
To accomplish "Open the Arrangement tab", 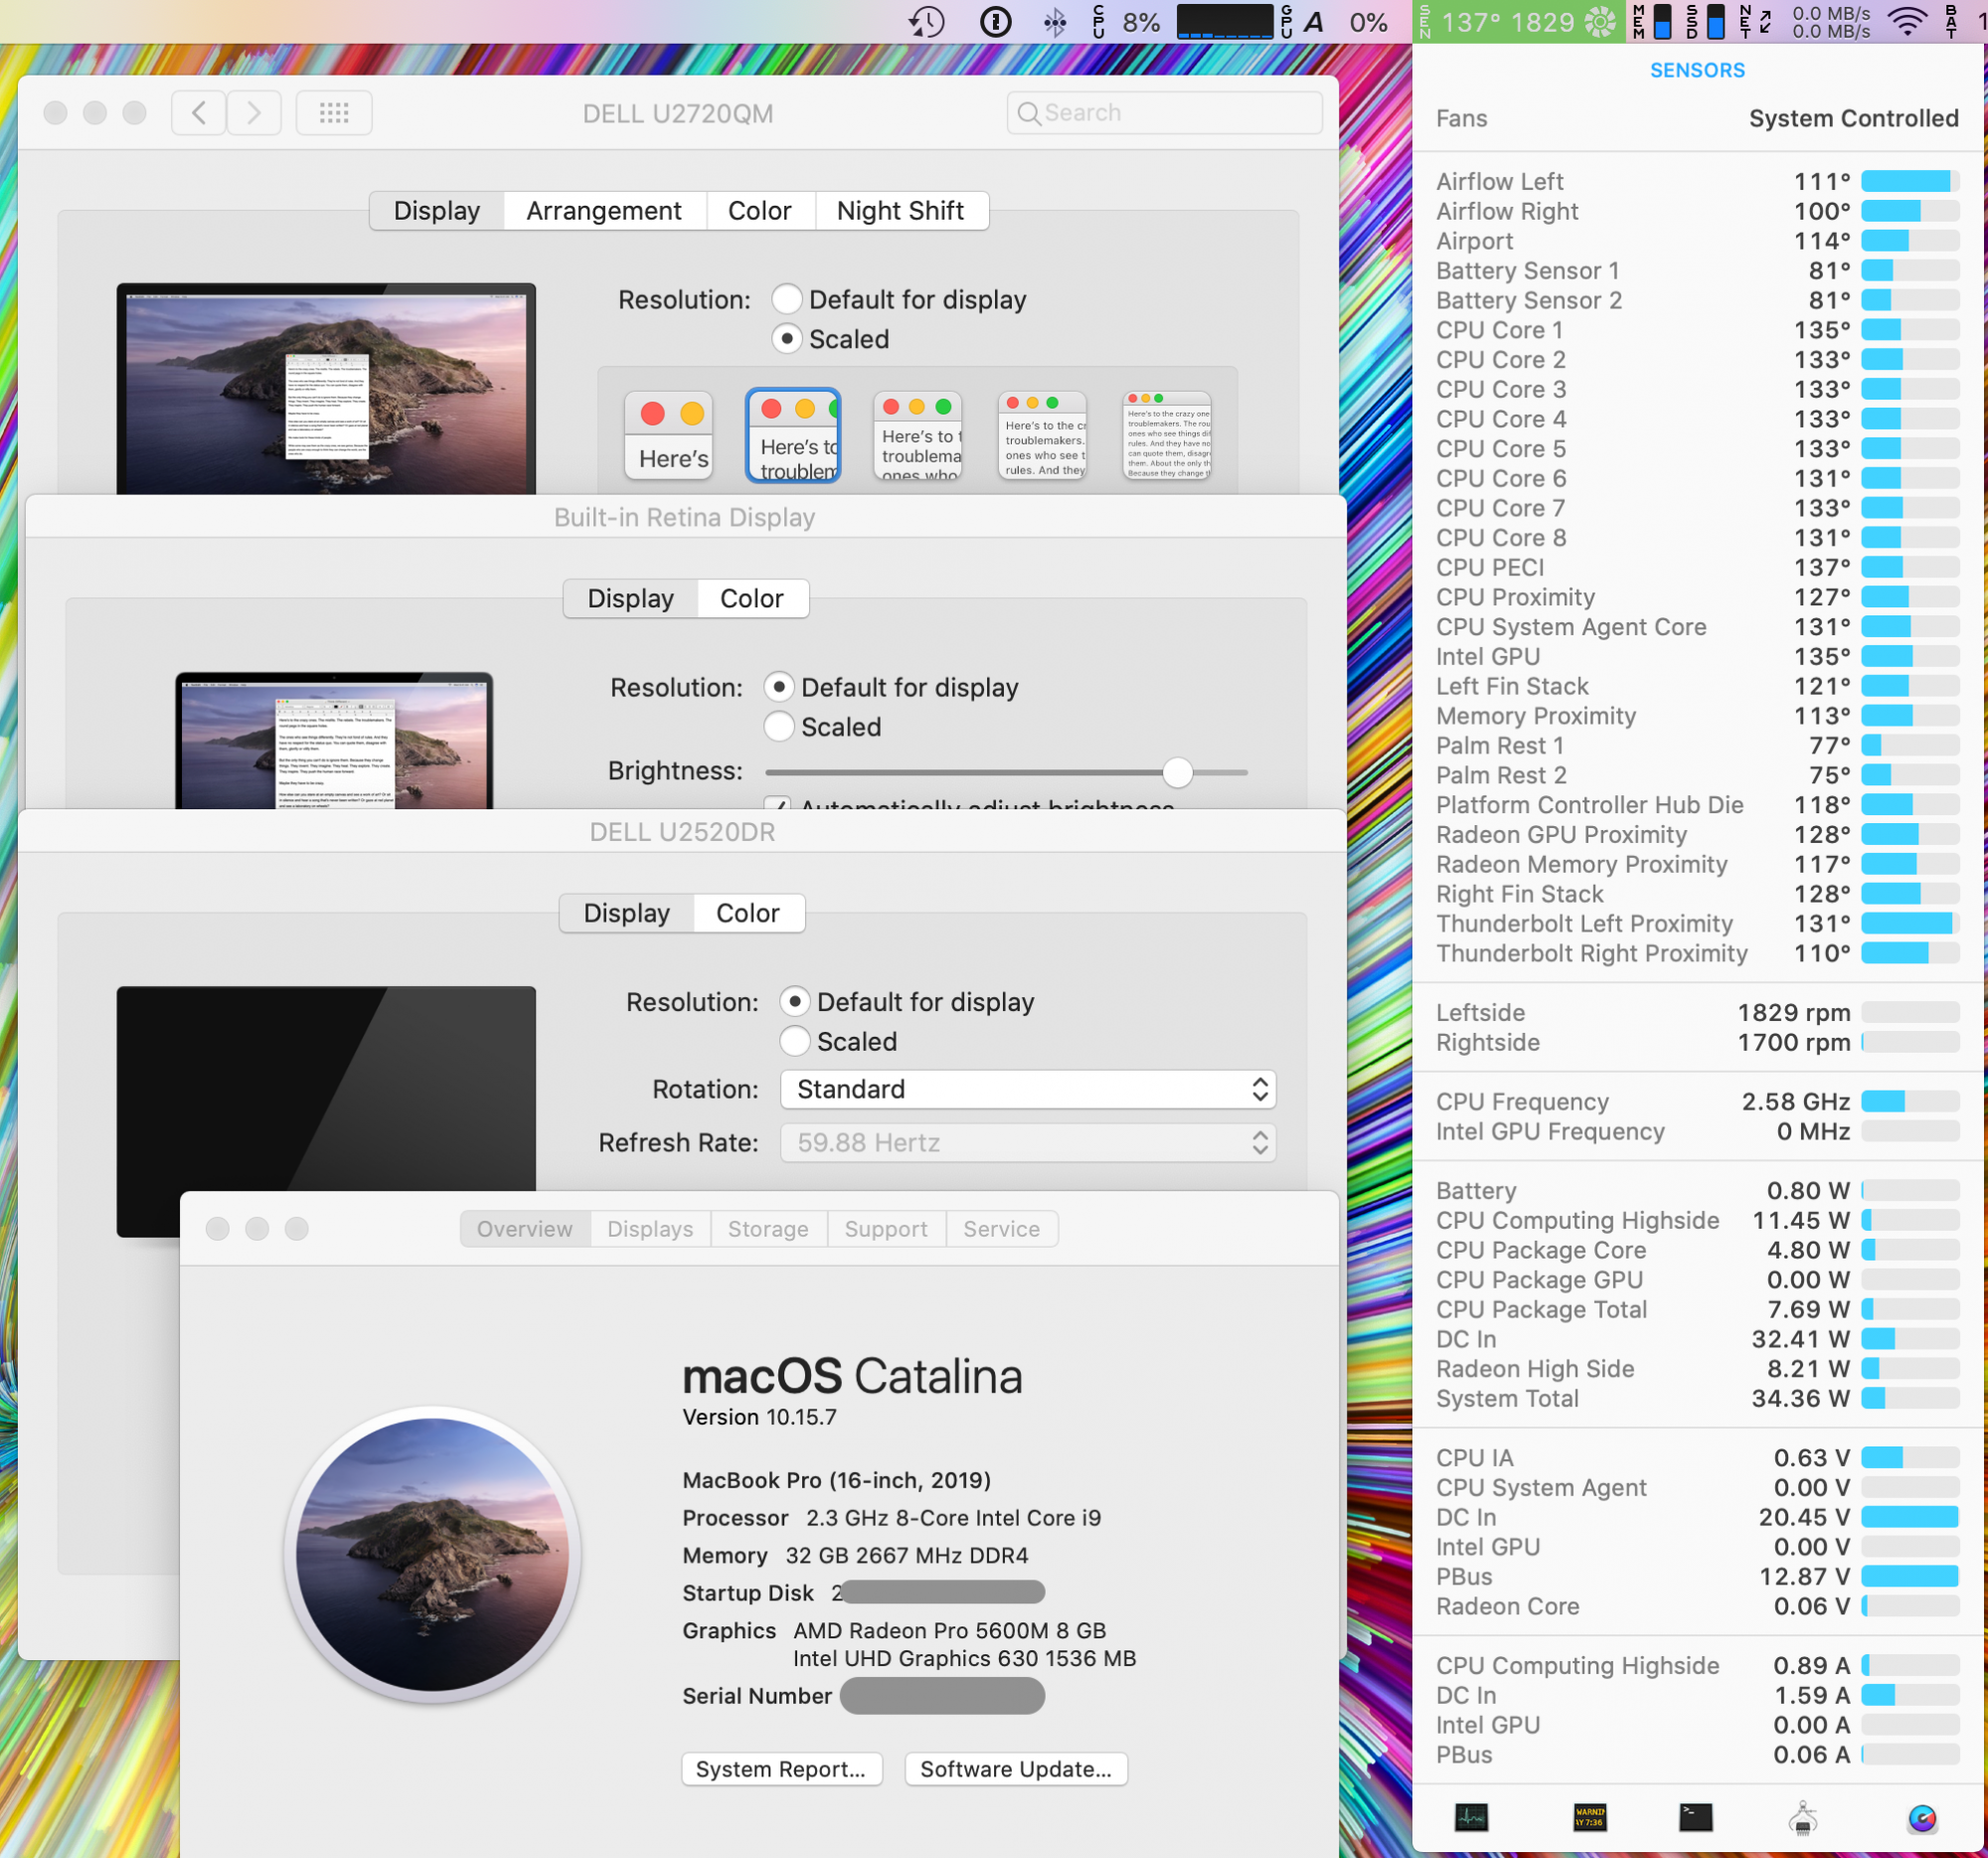I will pyautogui.click(x=604, y=211).
